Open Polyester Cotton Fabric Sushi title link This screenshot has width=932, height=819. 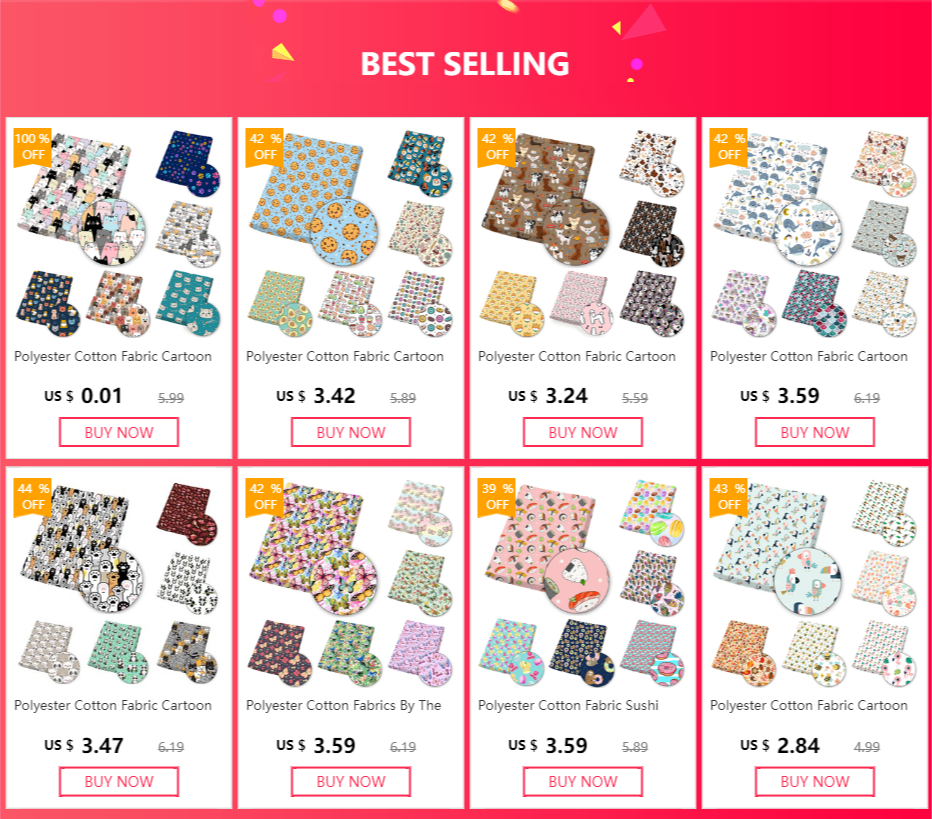click(568, 705)
